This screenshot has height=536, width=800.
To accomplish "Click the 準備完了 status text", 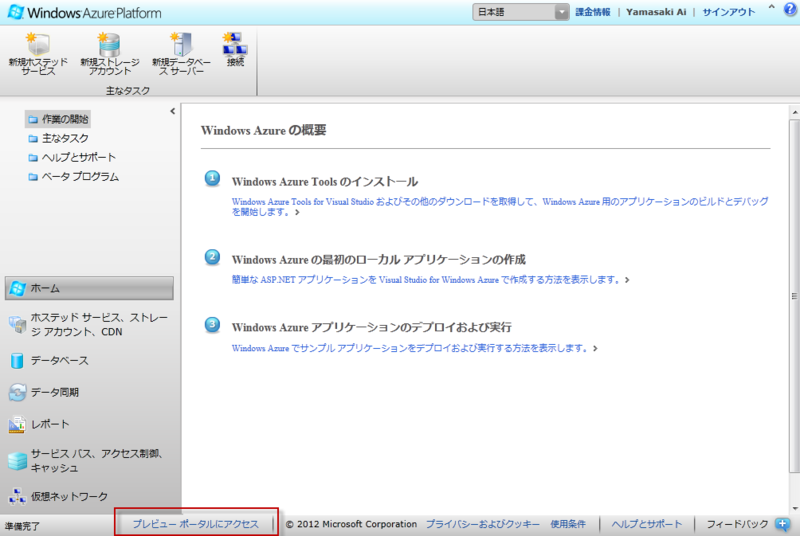I will tap(22, 526).
